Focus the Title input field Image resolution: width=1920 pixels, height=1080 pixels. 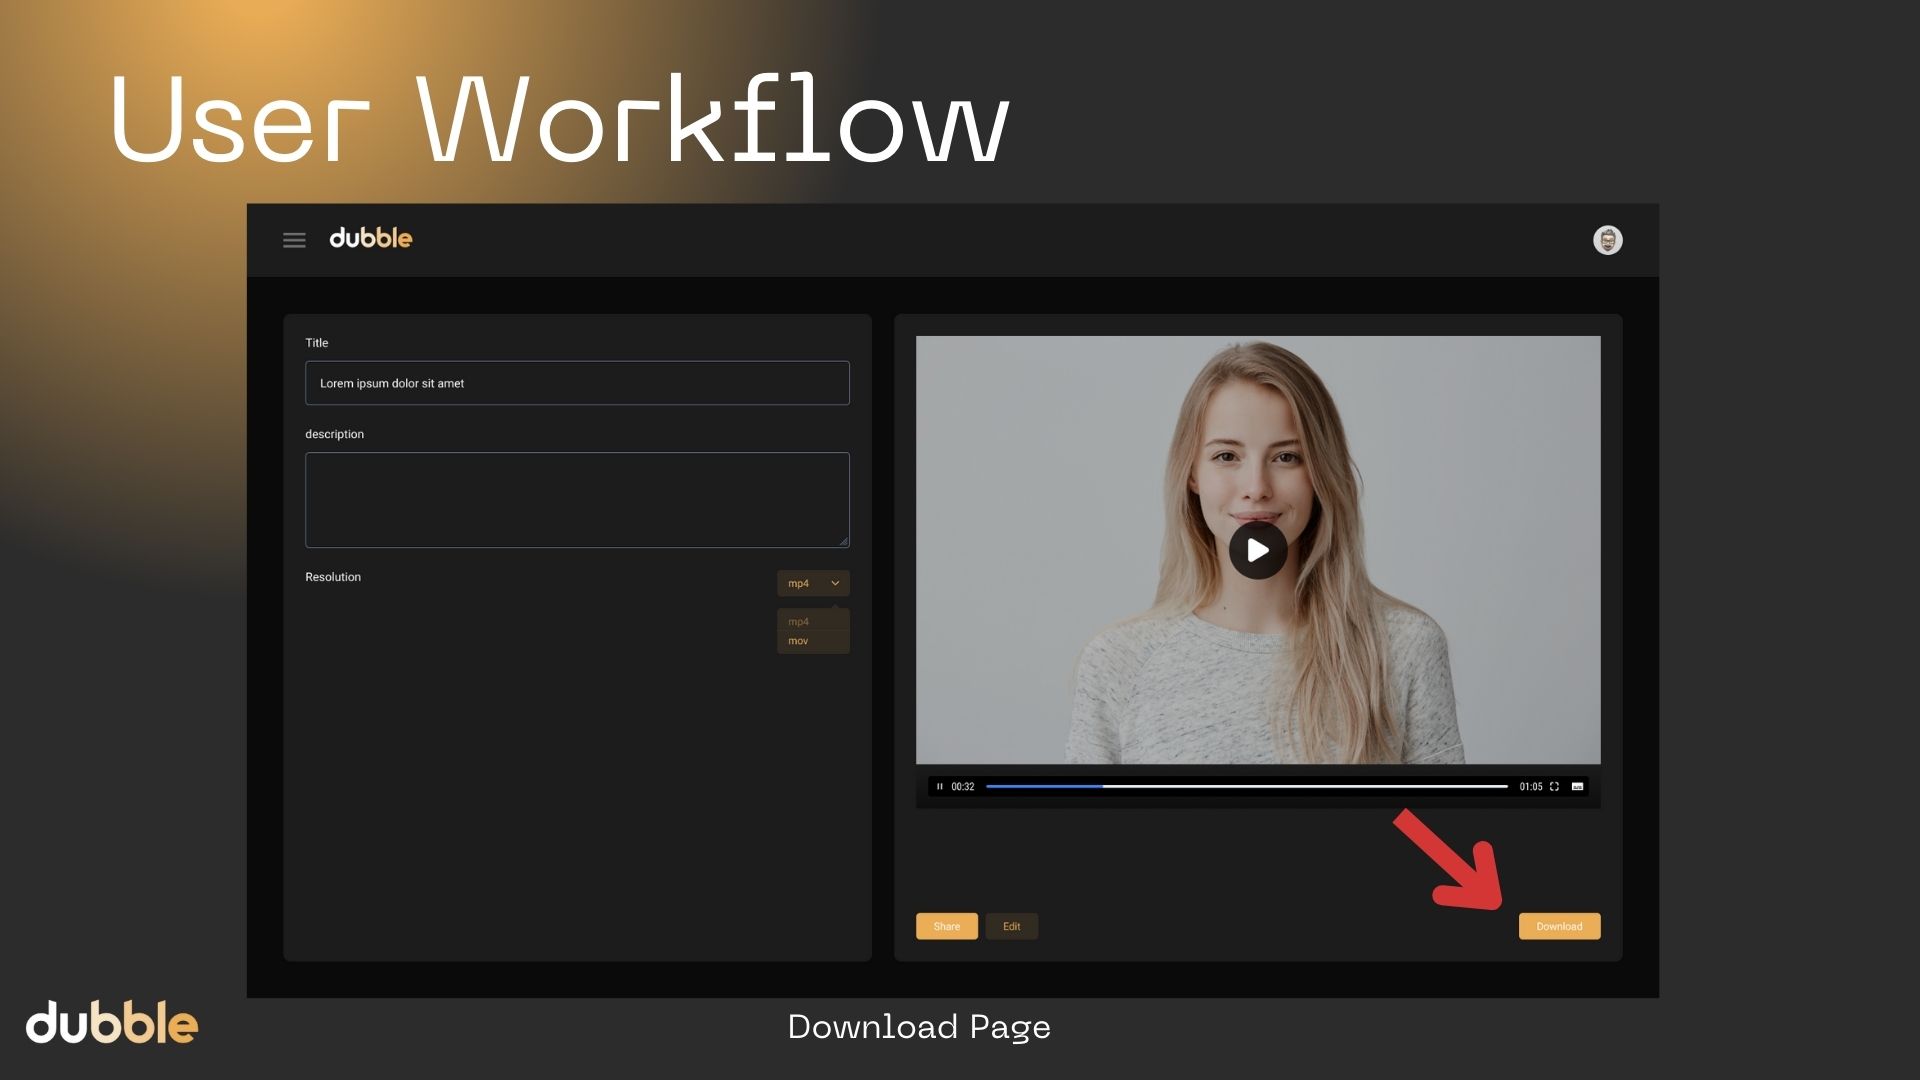[577, 383]
